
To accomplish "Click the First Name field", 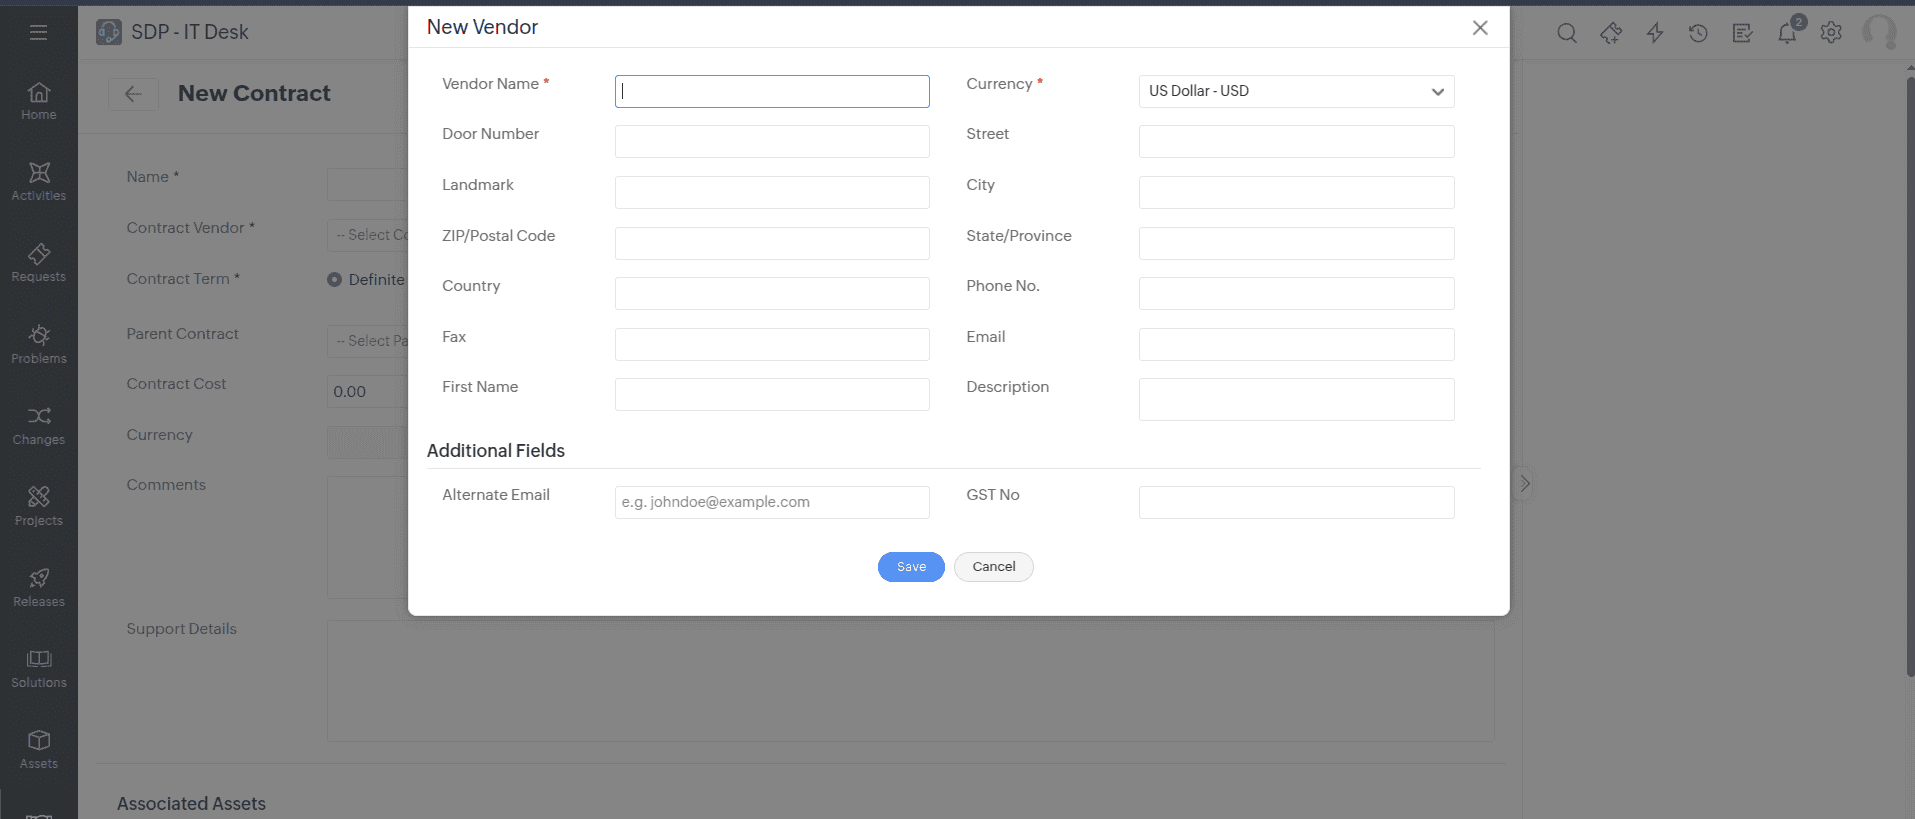I will (772, 394).
